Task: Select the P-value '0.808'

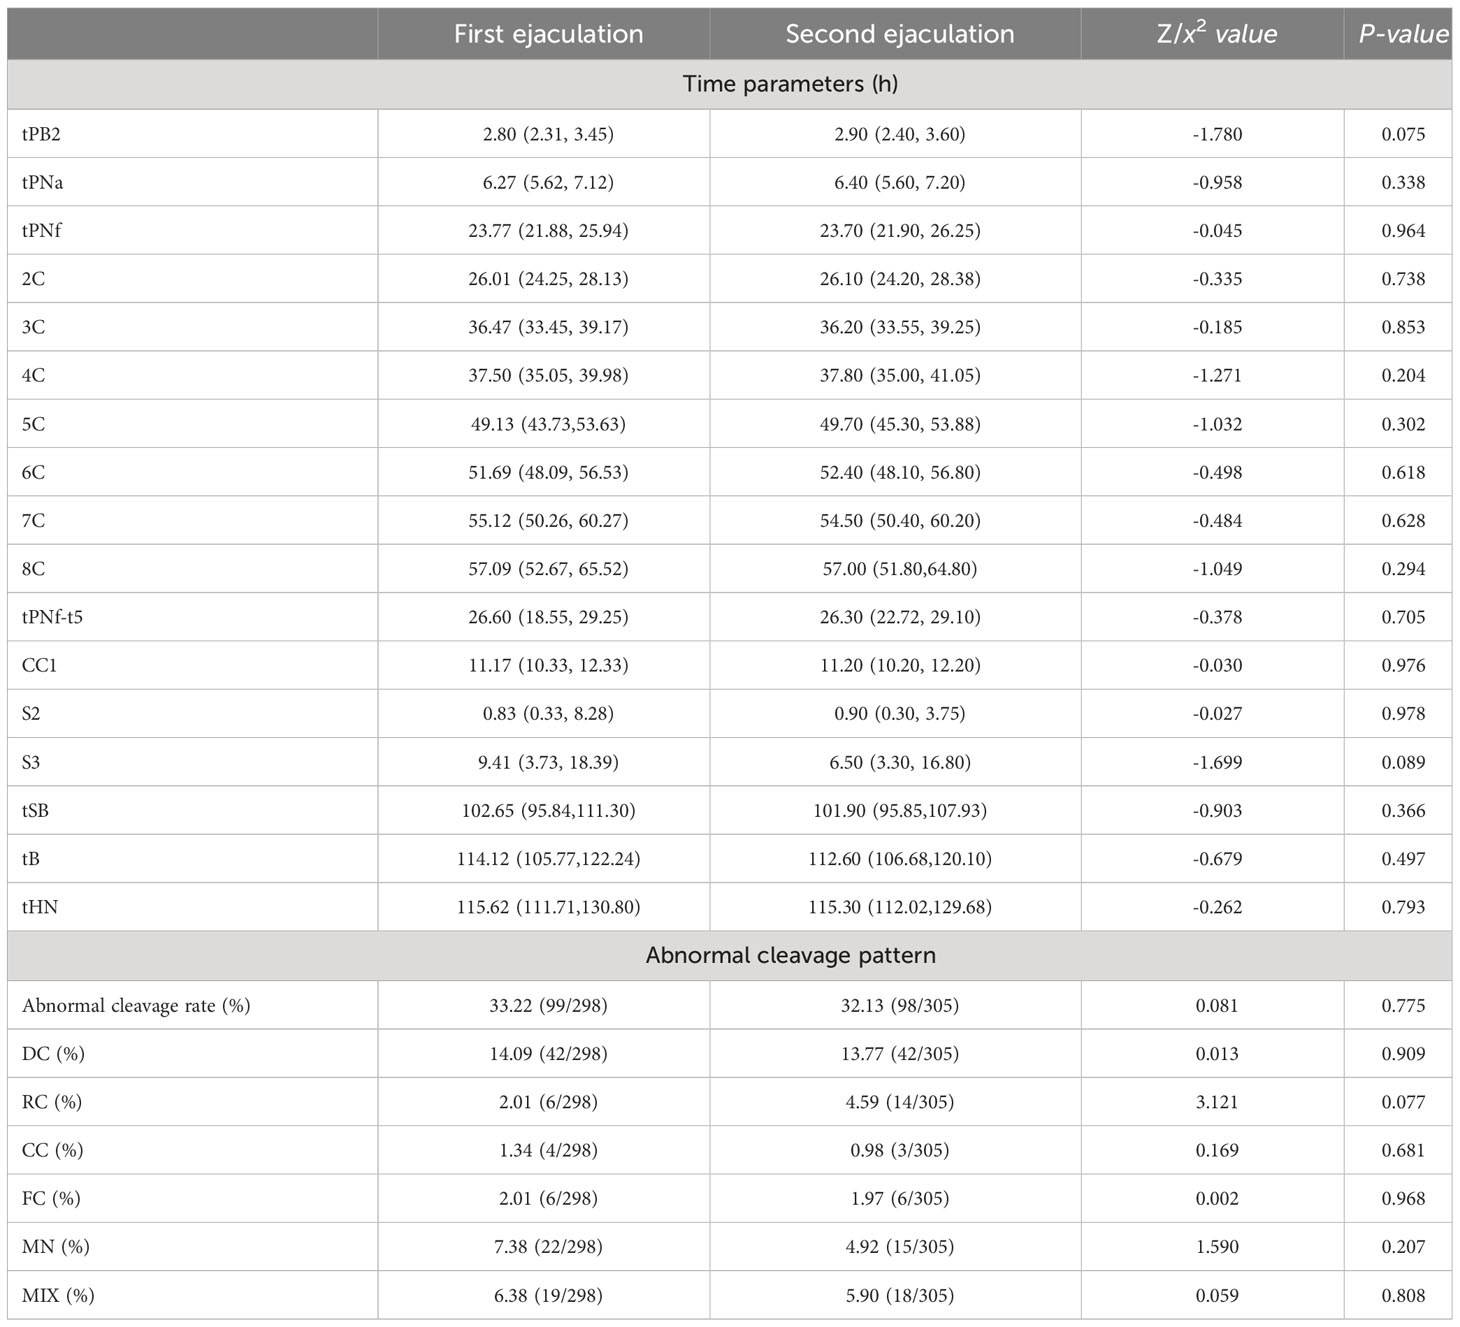Action: (1403, 1296)
